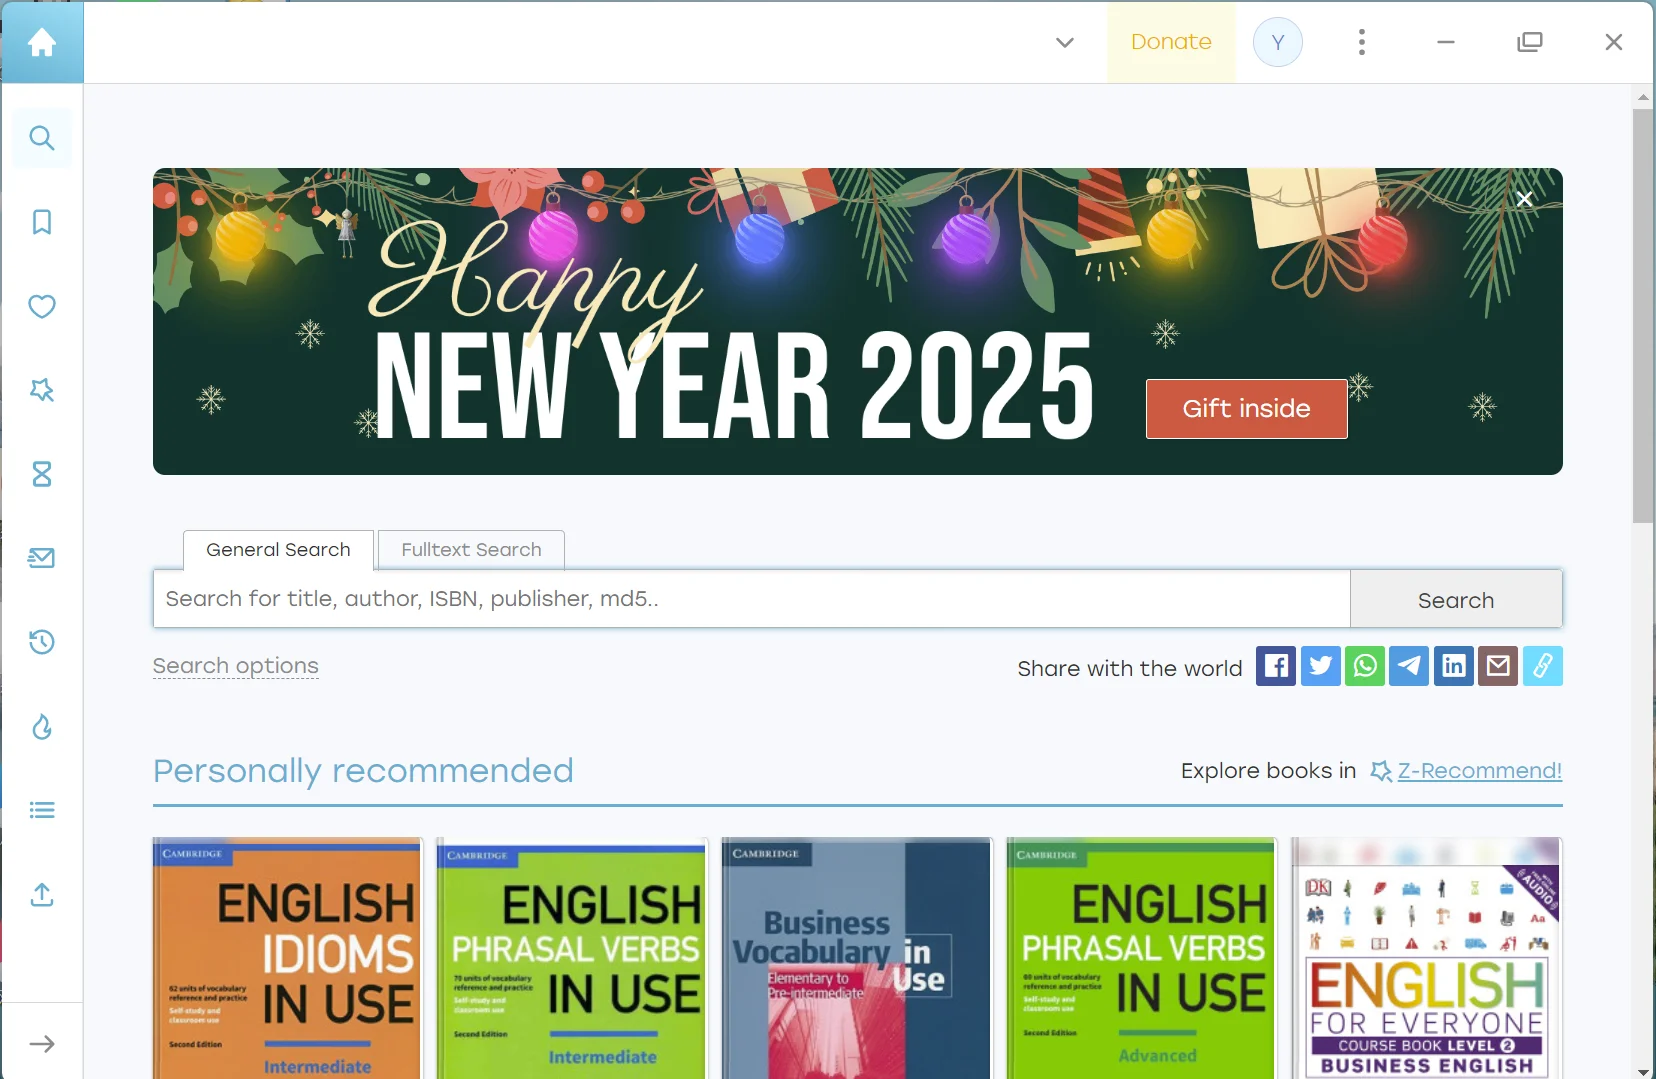
Task: Open favorites heart icon in sidebar
Action: [42, 306]
